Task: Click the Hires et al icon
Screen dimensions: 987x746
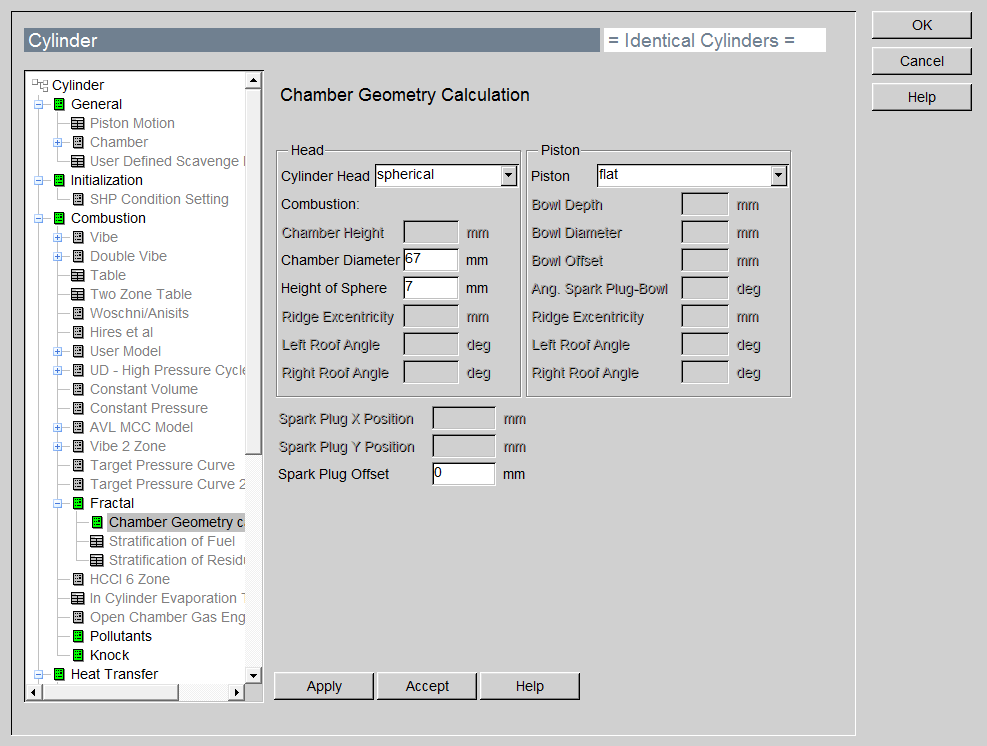Action: click(78, 332)
